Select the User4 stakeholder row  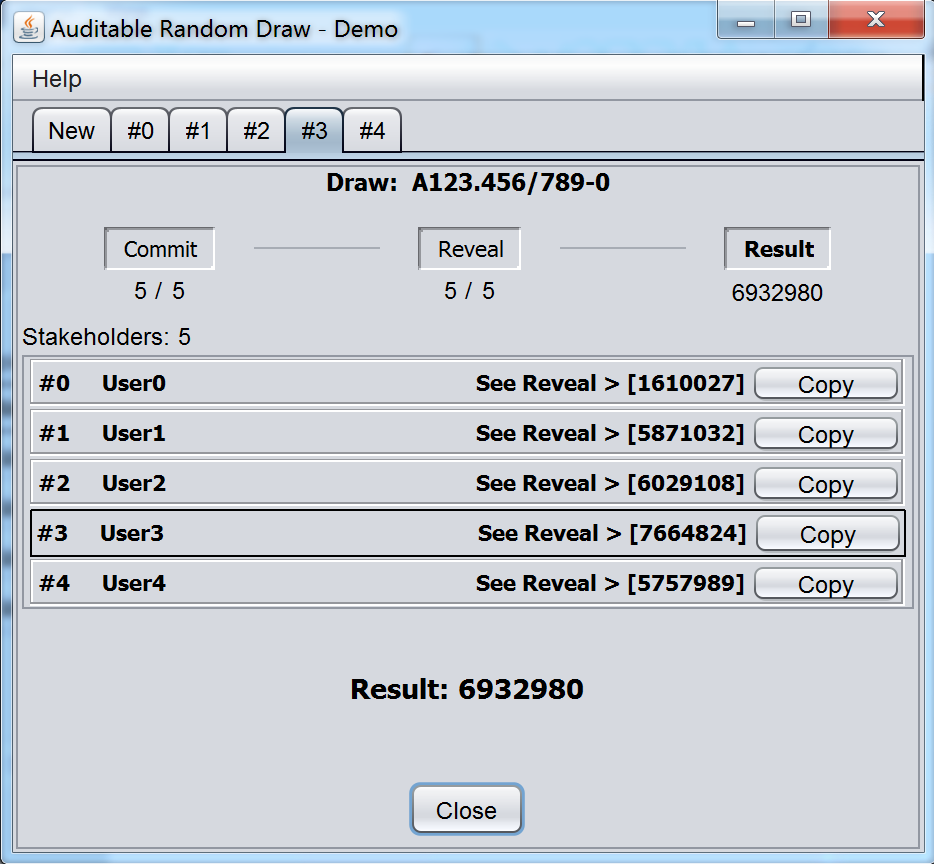click(x=467, y=583)
